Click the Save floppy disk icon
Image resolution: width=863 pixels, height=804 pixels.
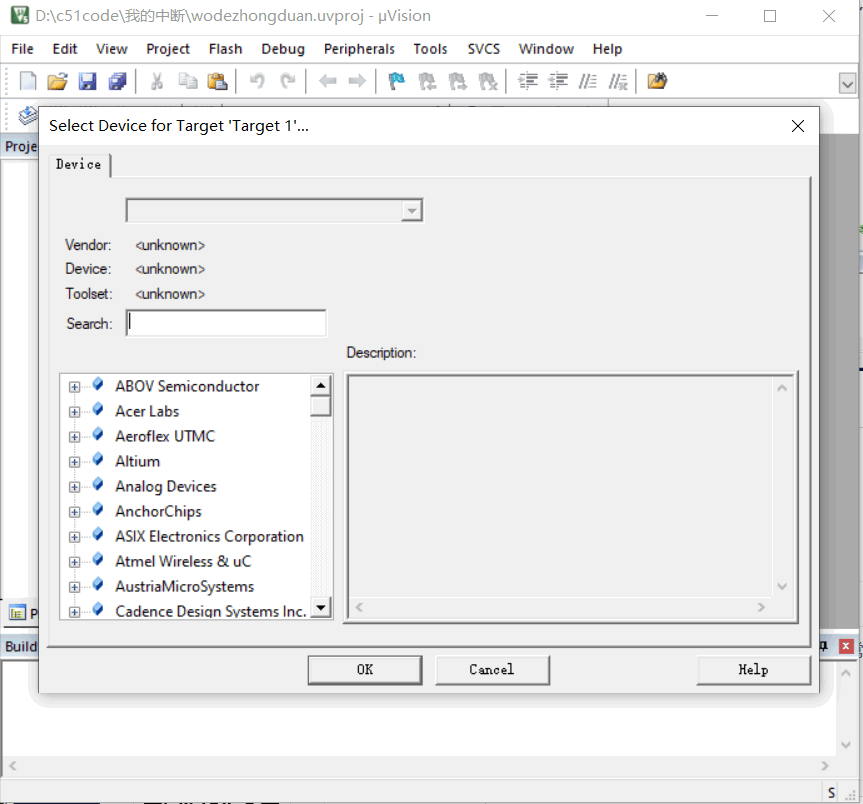[x=88, y=81]
